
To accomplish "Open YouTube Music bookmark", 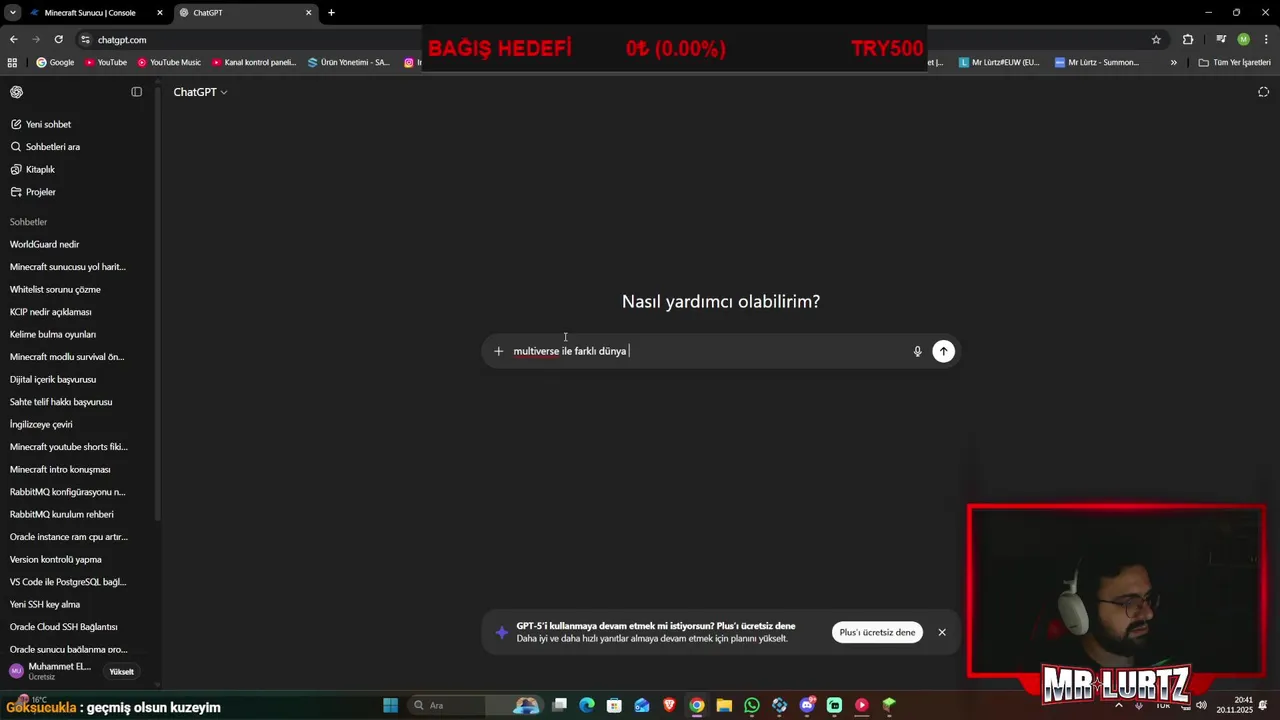I will [x=169, y=62].
